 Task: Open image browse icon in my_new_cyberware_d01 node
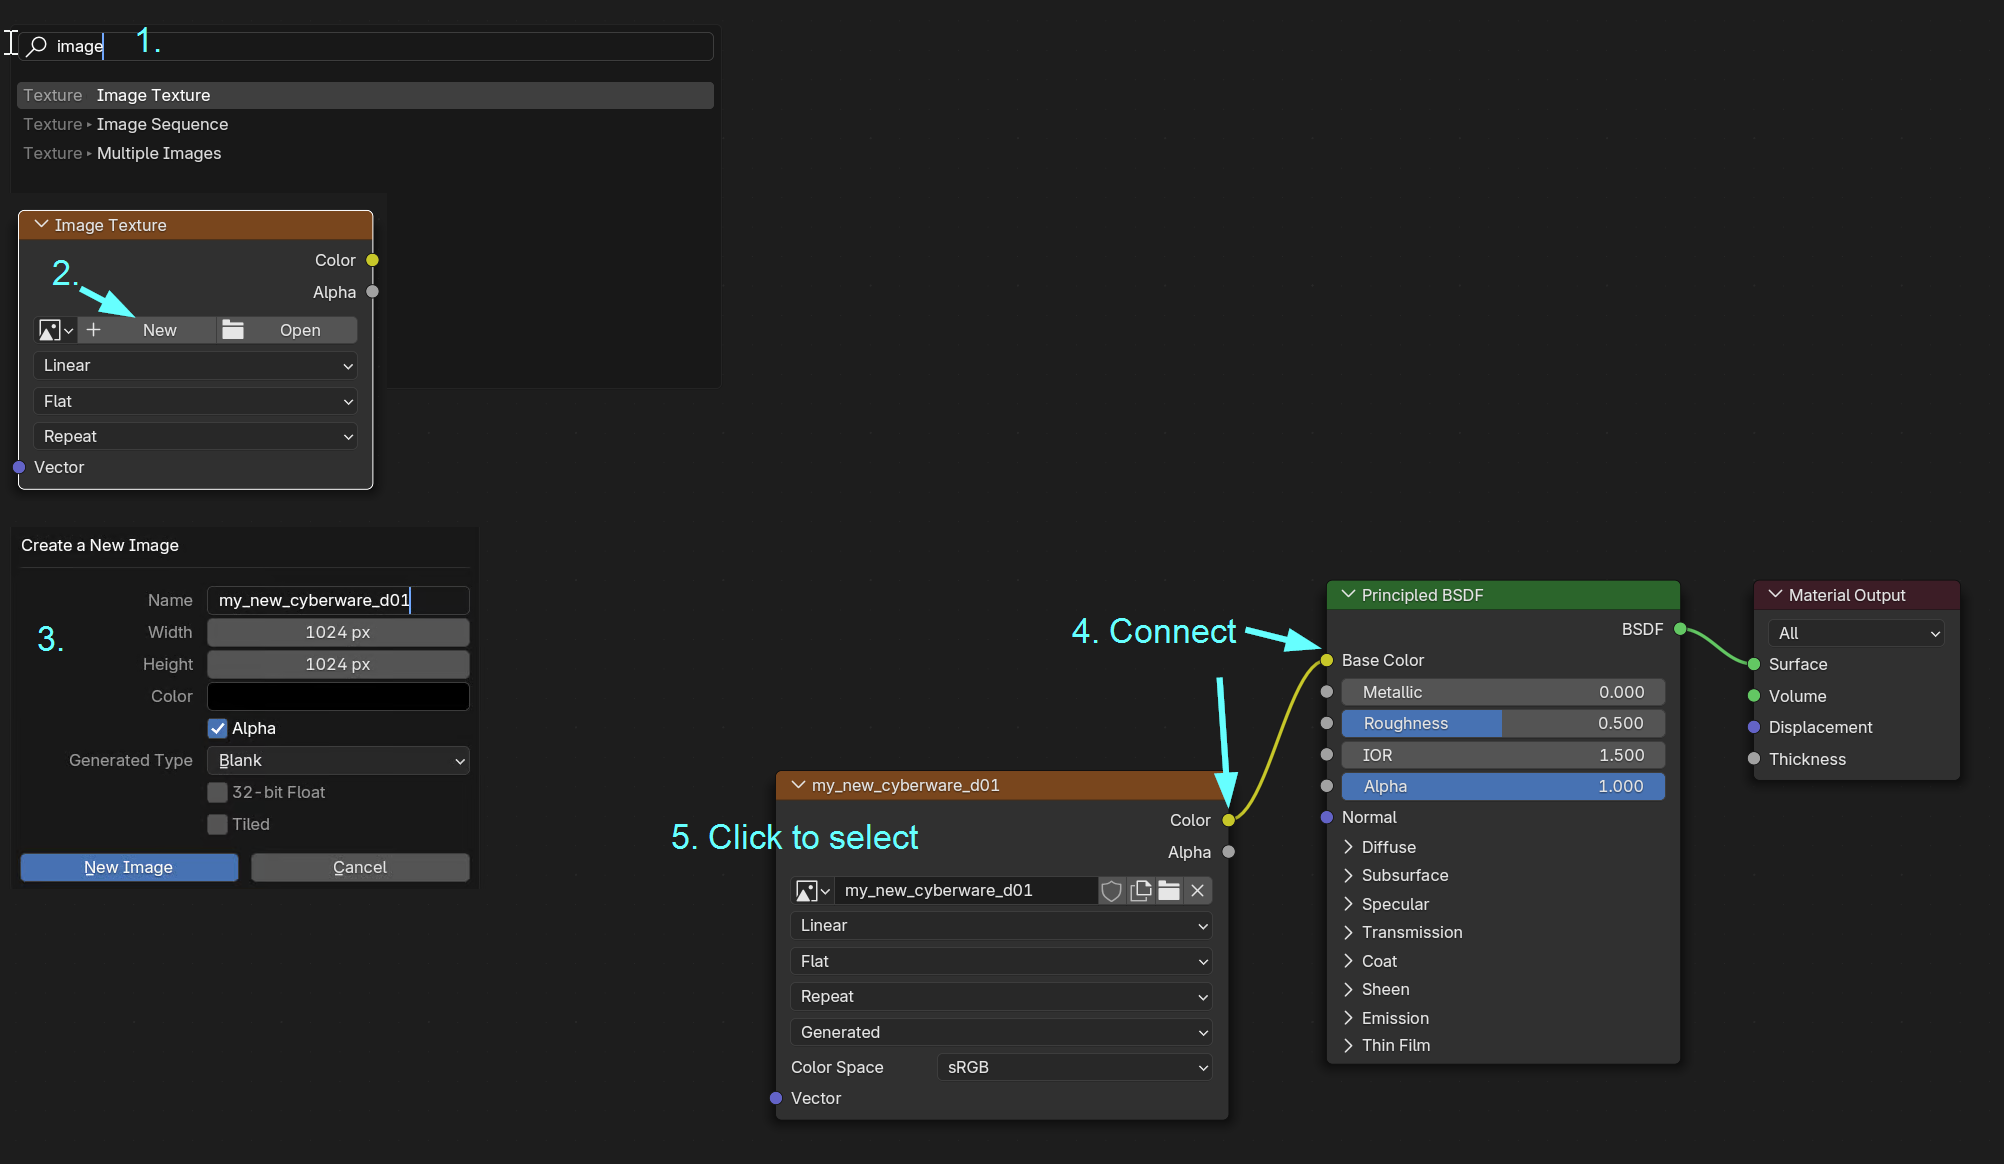point(812,890)
